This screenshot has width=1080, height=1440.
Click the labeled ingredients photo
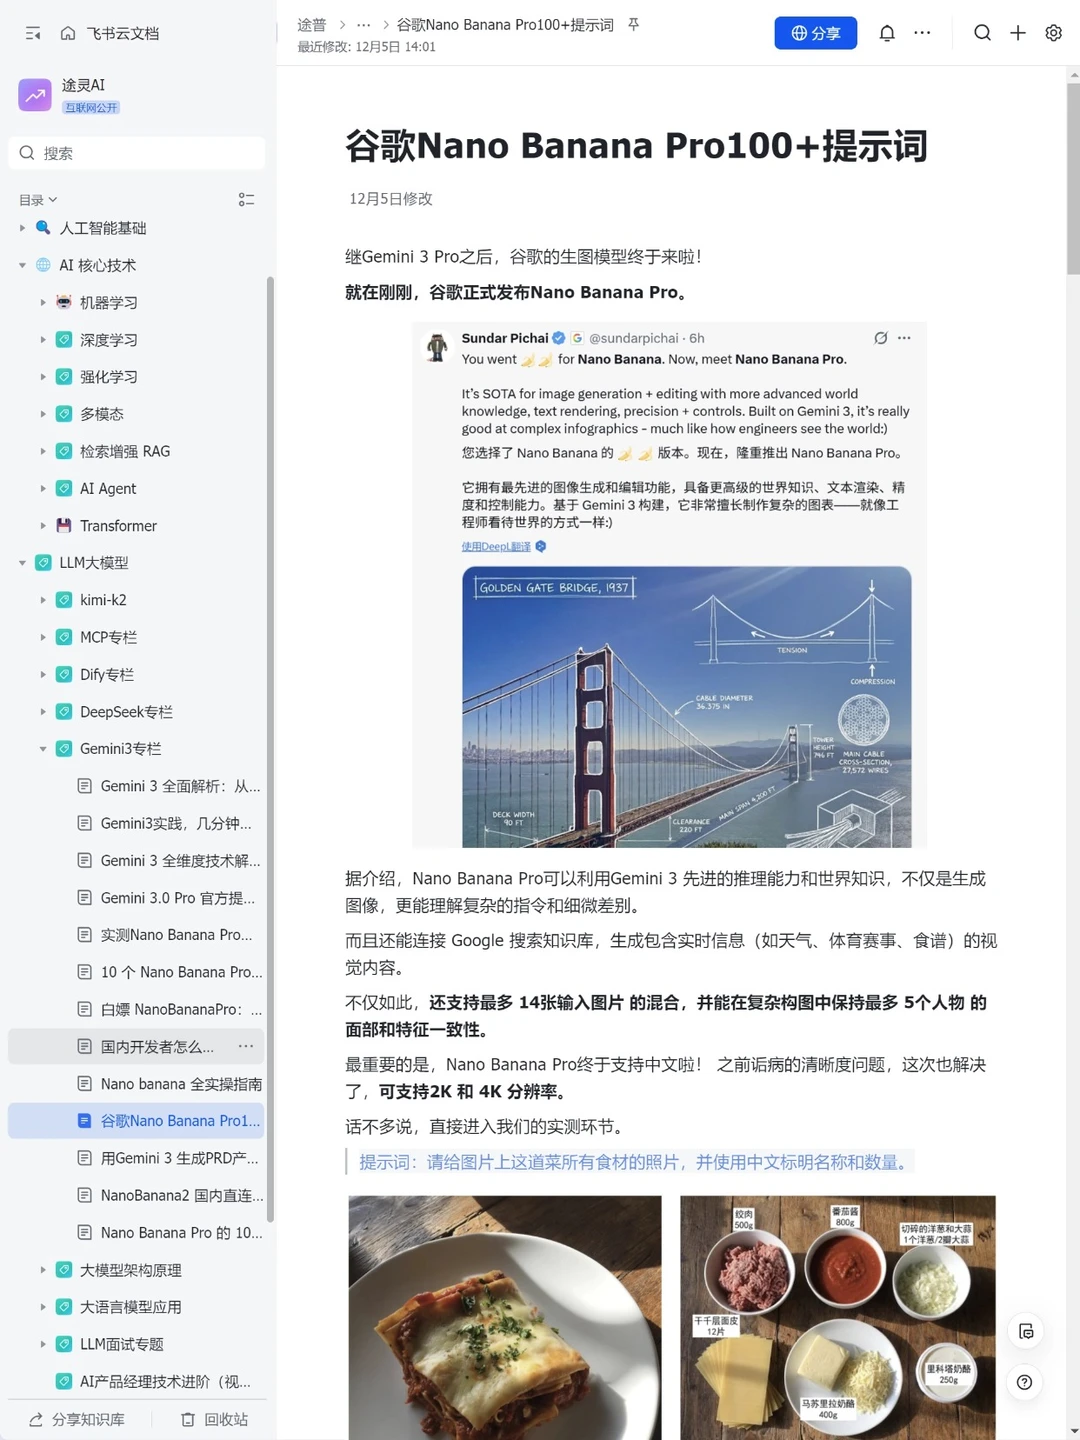pos(838,1318)
